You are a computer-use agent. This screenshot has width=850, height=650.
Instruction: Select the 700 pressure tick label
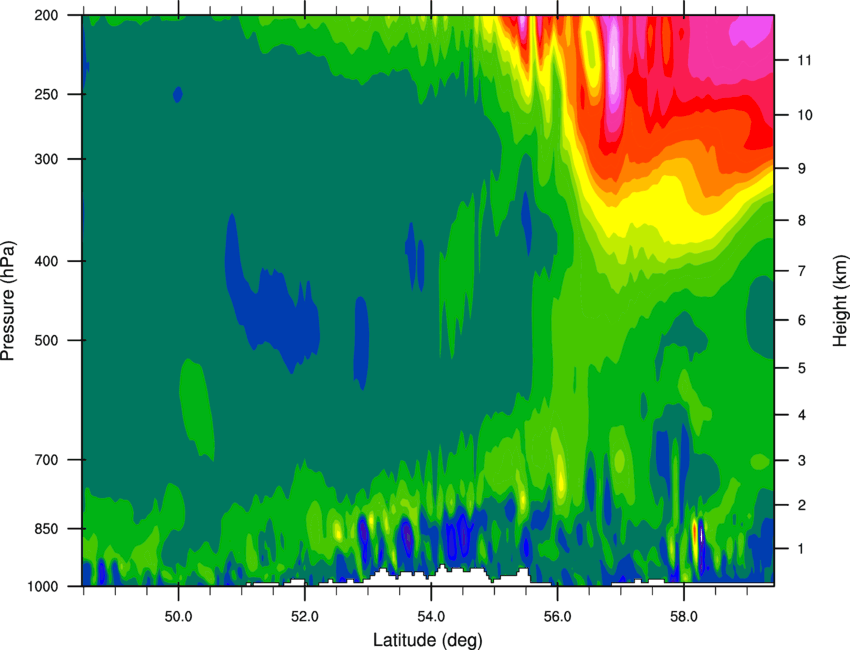[x=47, y=460]
